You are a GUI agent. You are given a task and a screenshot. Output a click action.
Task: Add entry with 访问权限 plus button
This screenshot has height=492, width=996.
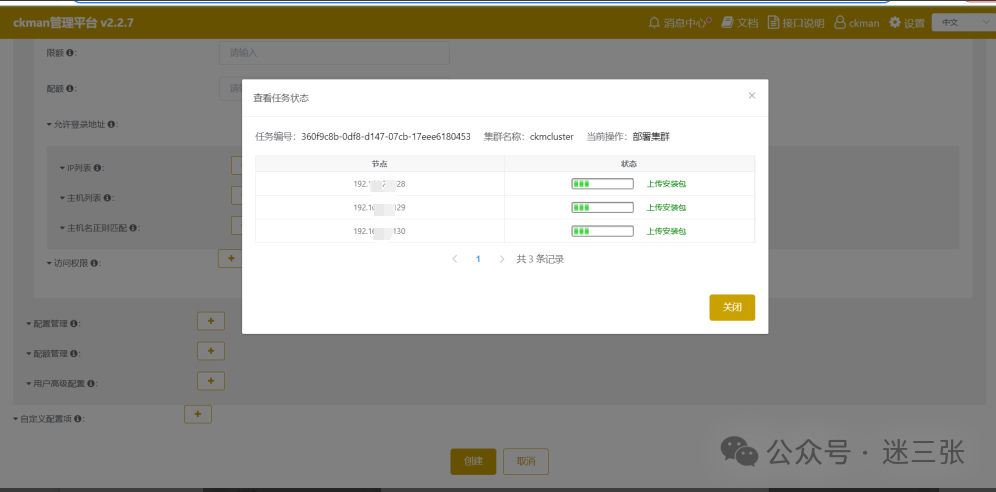tap(230, 258)
